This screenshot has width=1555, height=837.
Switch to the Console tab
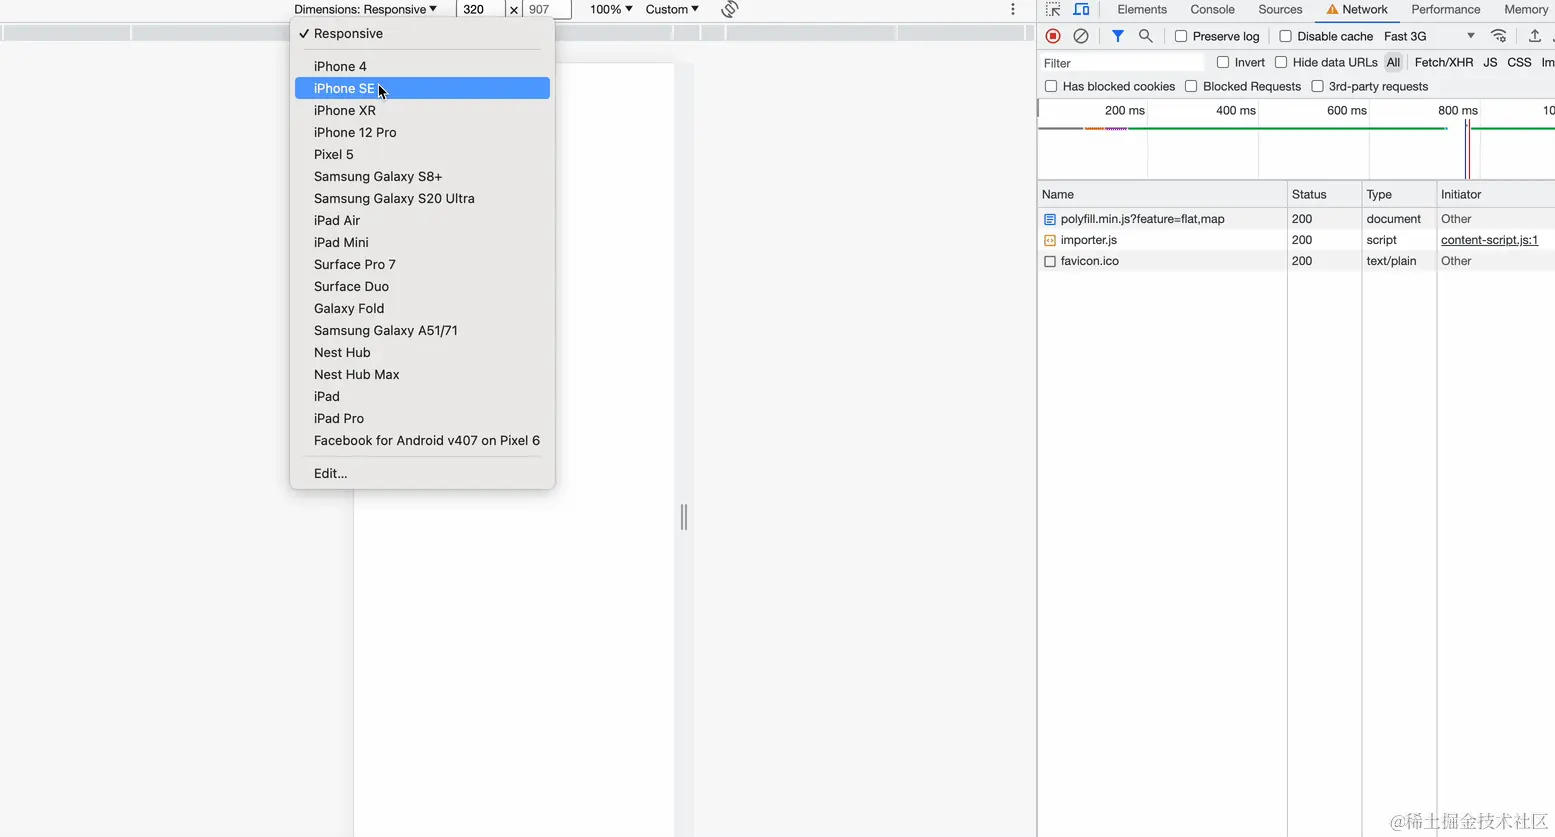[x=1212, y=9]
